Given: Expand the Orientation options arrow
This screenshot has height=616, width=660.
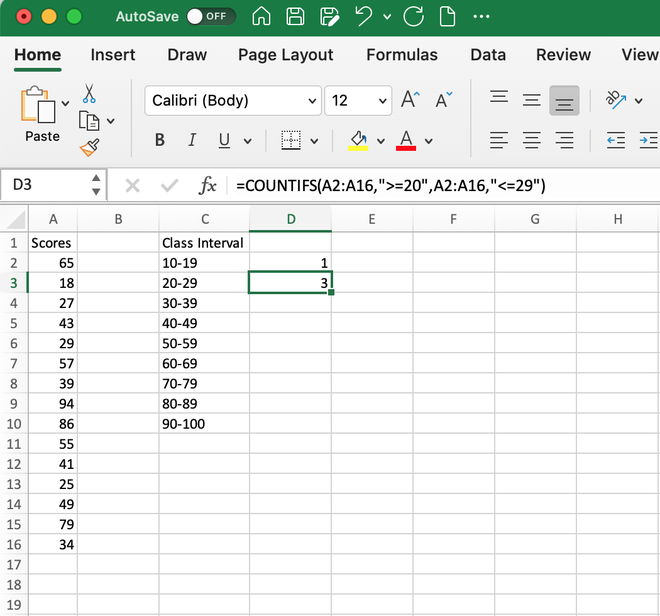Looking at the screenshot, I should tap(639, 101).
